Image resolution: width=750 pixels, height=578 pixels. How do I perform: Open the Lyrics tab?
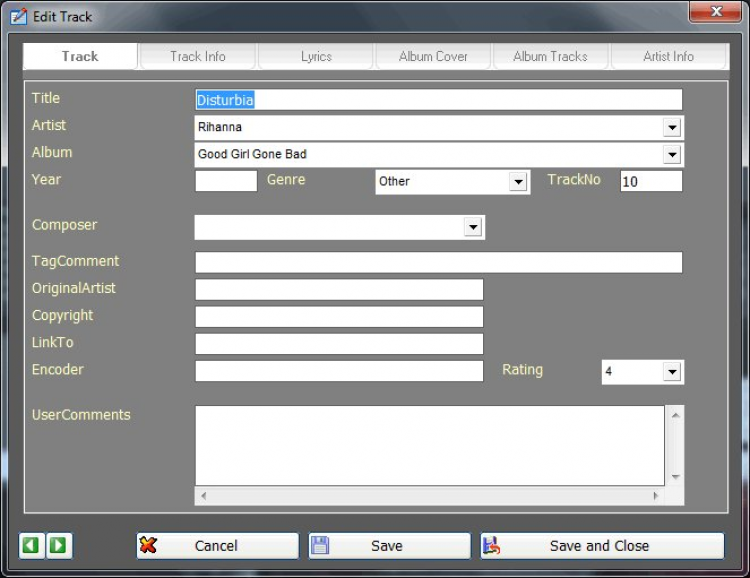(316, 56)
